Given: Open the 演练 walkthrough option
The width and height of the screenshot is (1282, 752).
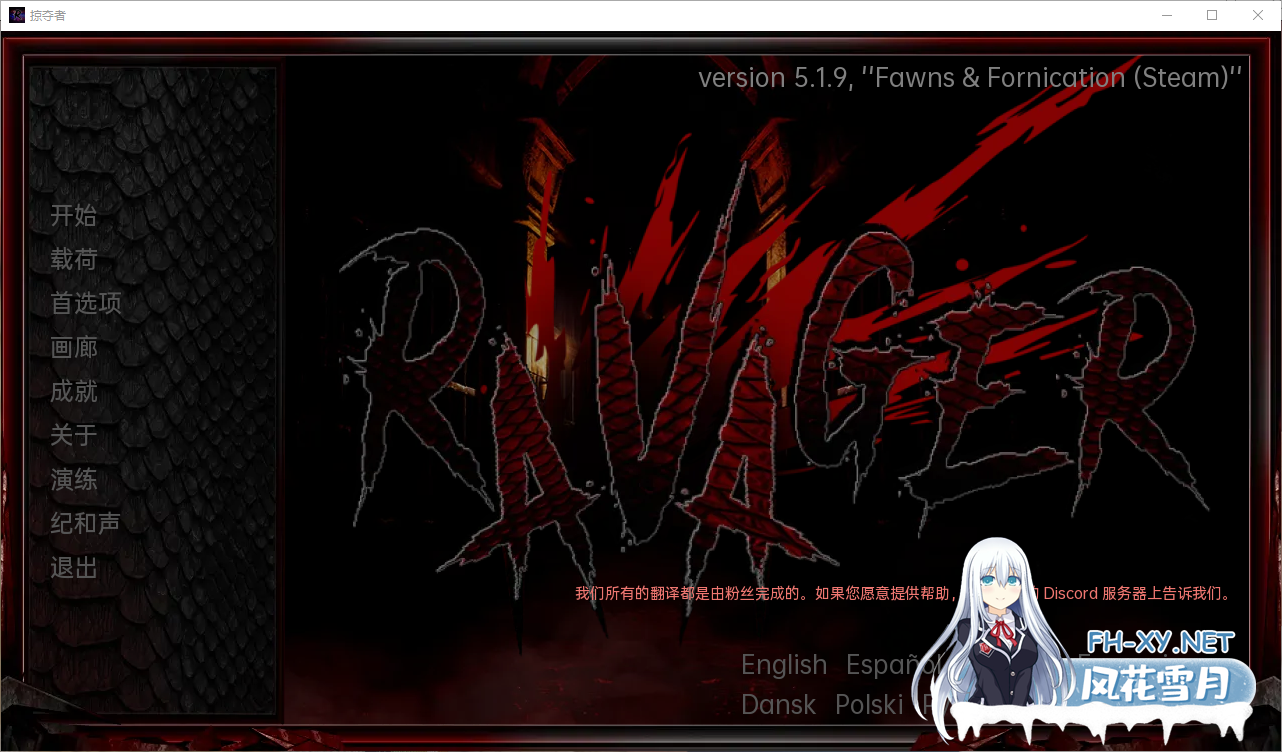Looking at the screenshot, I should pos(73,479).
